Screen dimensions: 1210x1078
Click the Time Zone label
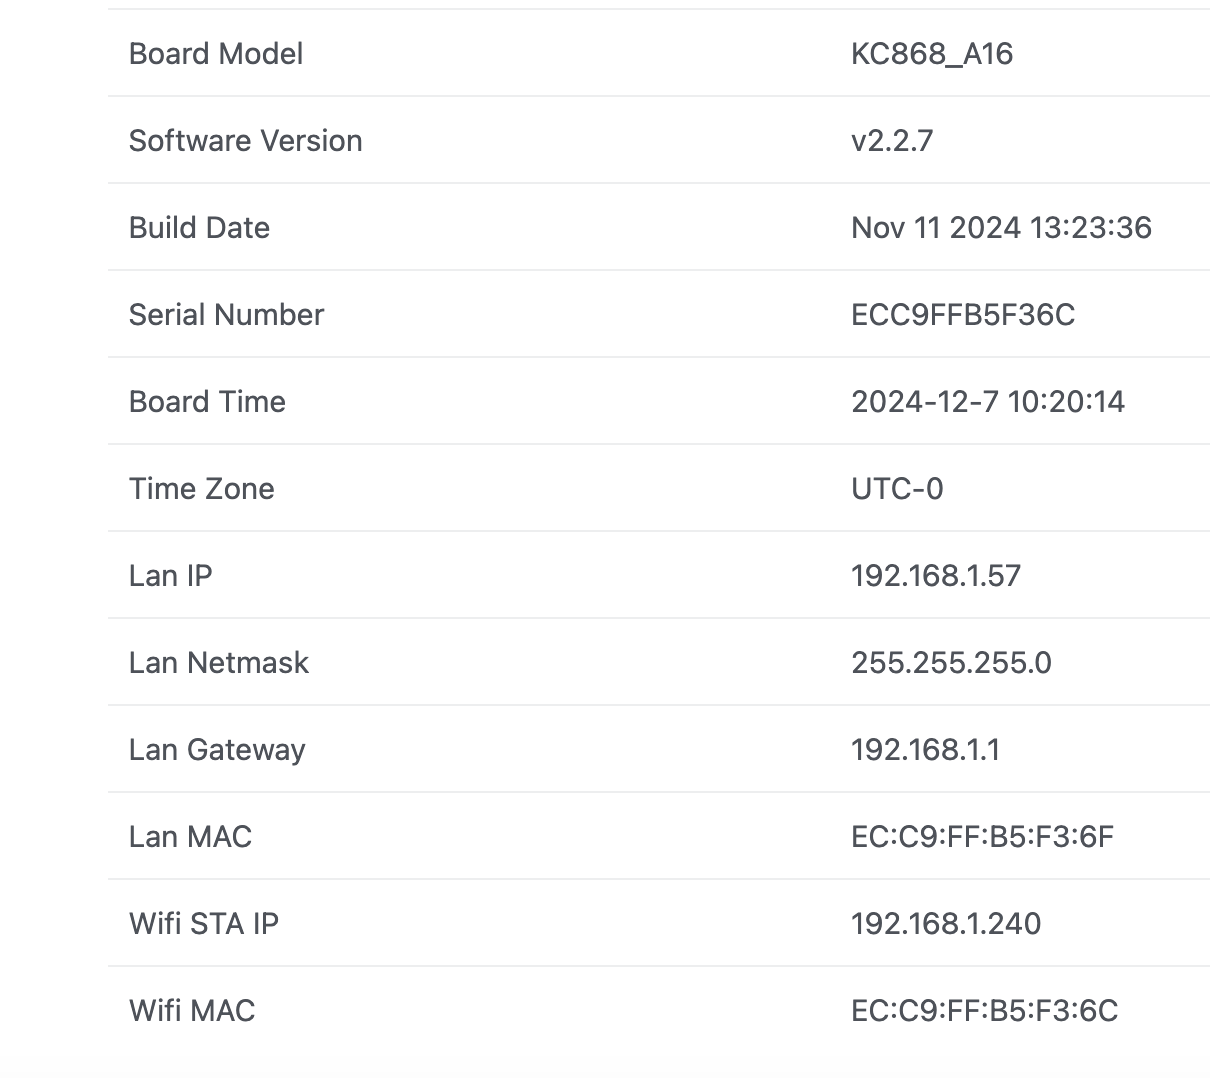pos(201,489)
